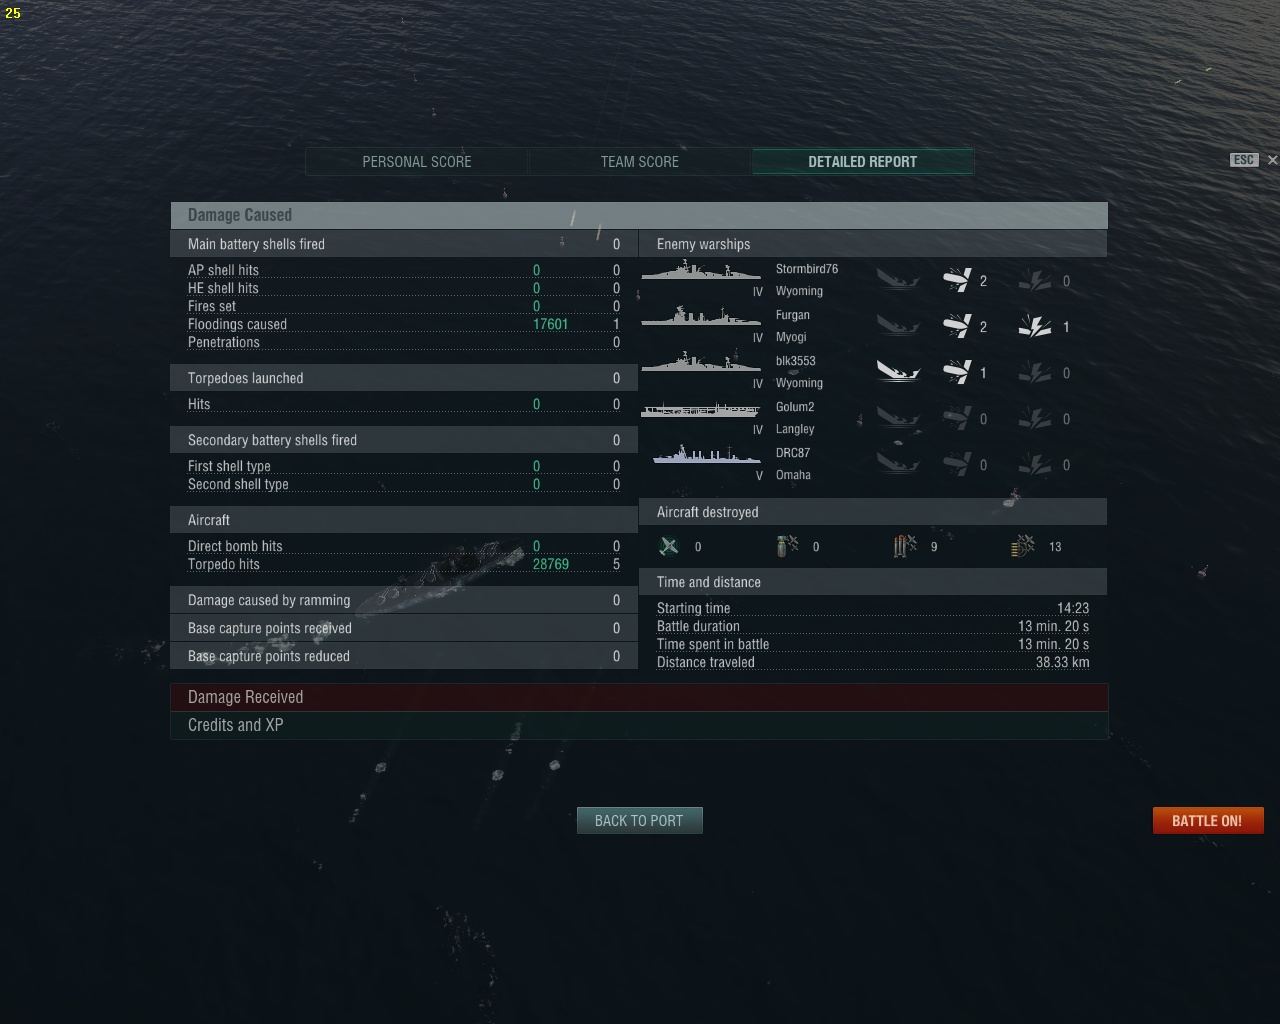1280x1024 pixels.
Task: Click the dive bomber aircraft destroyed icon
Action: [x=787, y=546]
